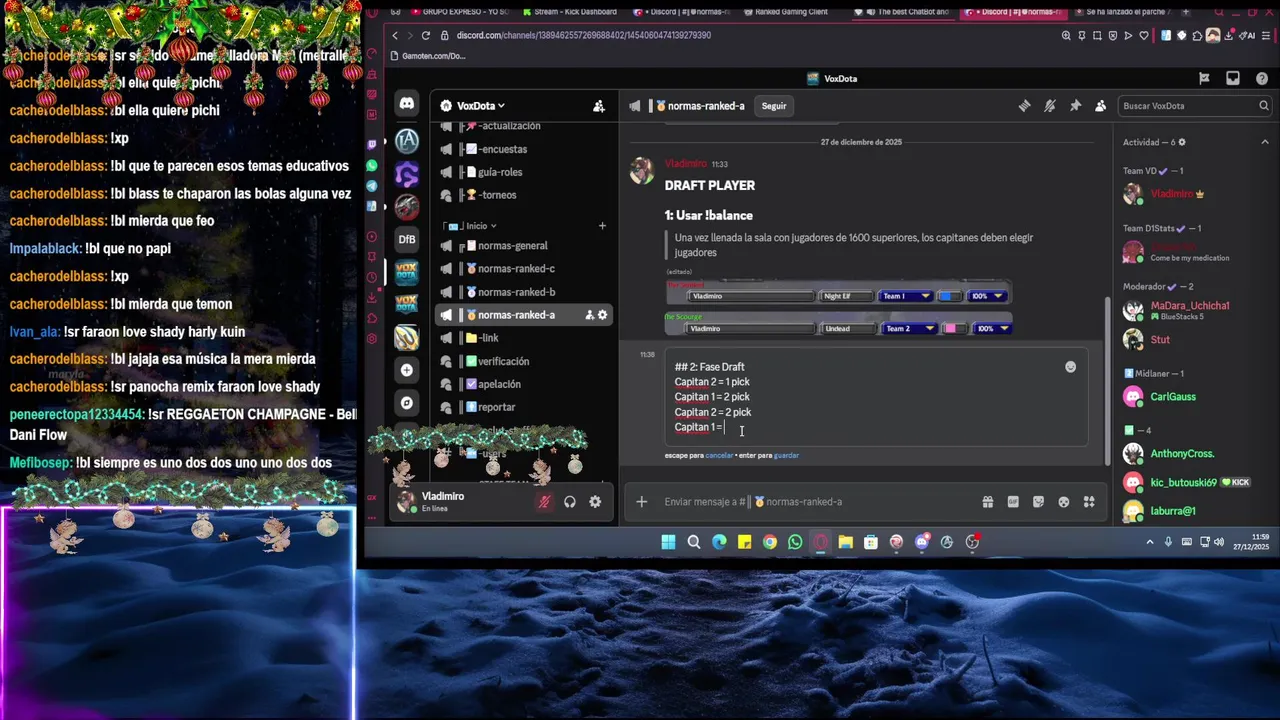Send a gift icon in message bar

(x=987, y=502)
